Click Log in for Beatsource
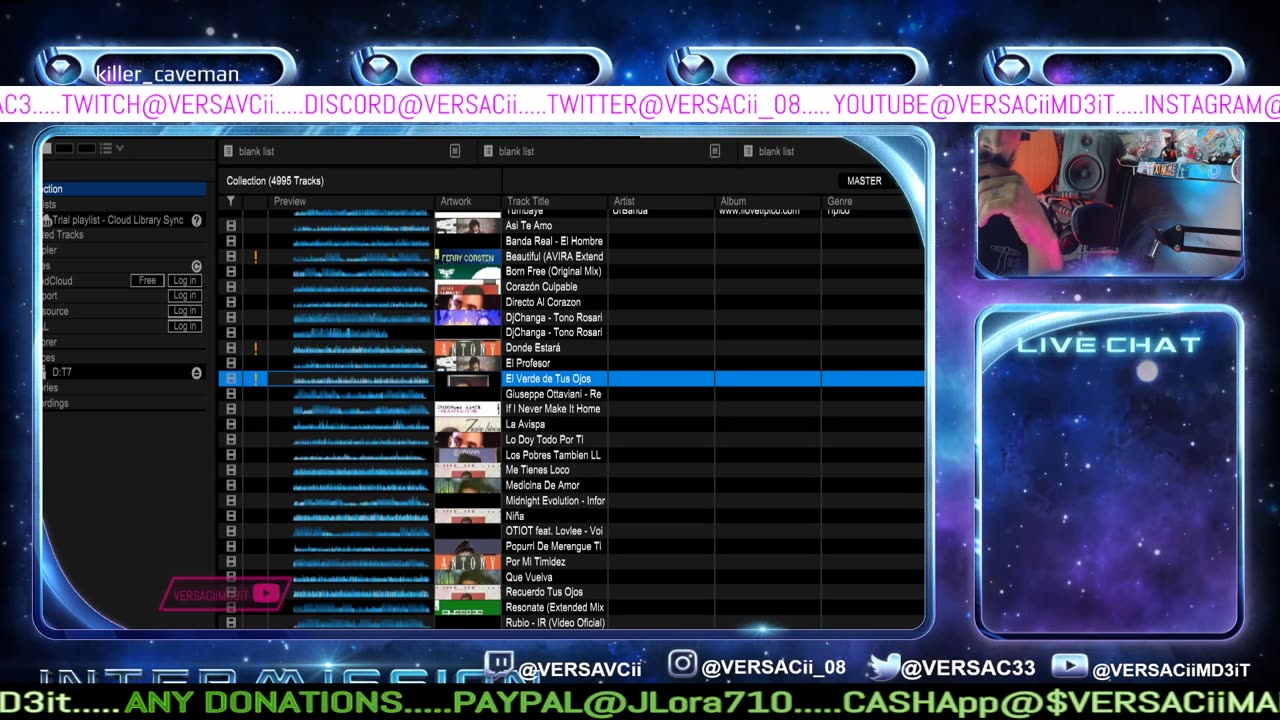1280x720 pixels. point(185,311)
